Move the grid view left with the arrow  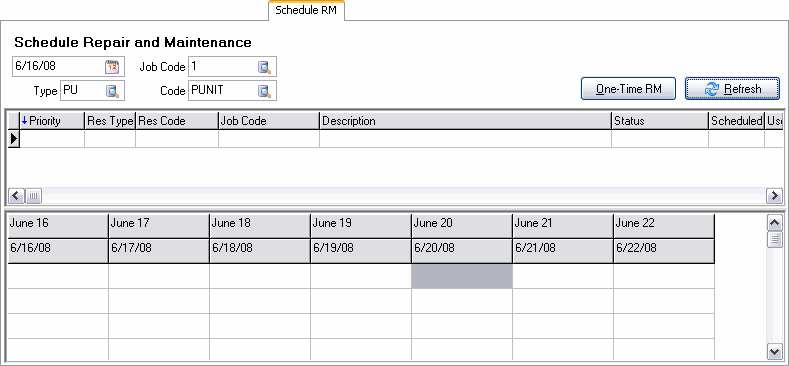point(17,195)
